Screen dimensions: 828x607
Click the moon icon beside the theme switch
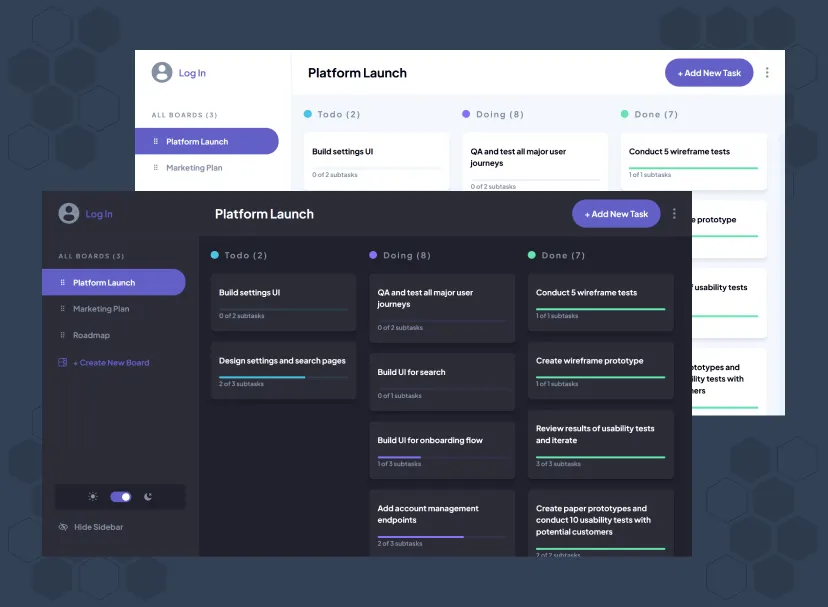coord(148,496)
